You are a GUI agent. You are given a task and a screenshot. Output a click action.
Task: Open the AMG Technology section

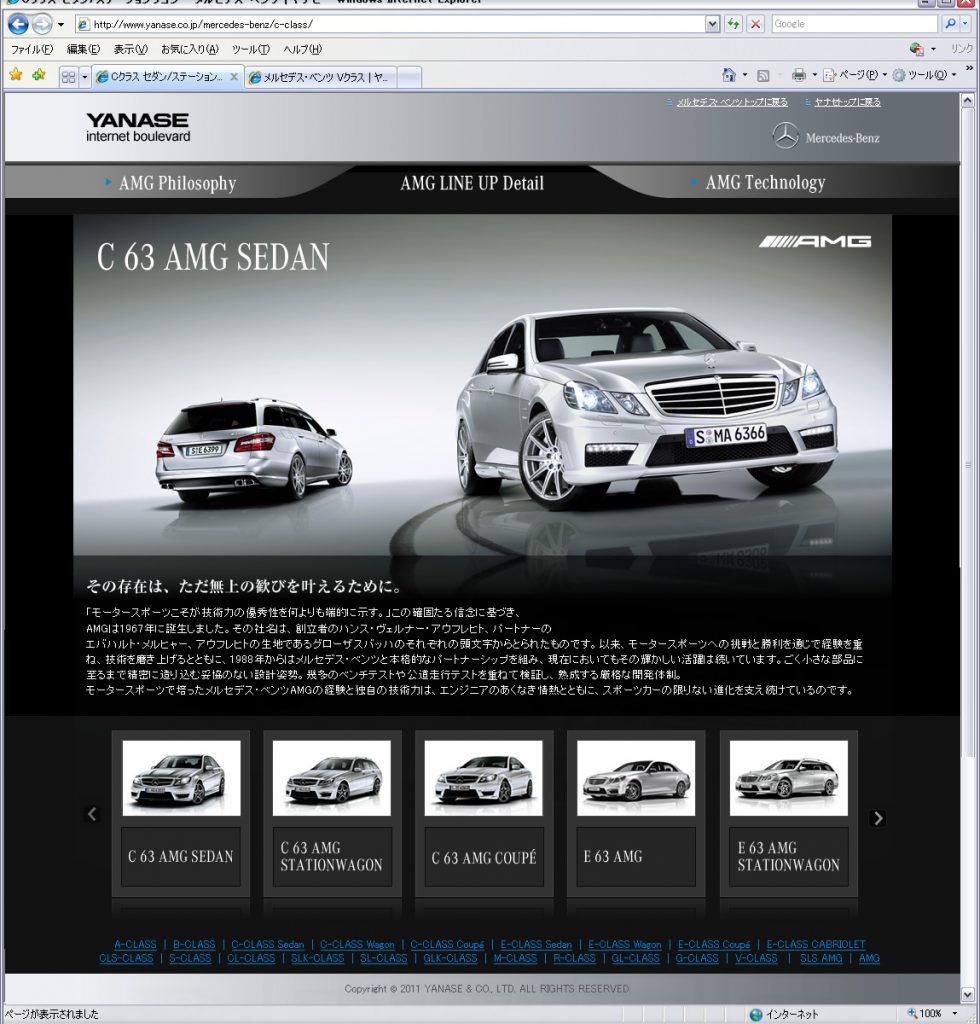(765, 183)
